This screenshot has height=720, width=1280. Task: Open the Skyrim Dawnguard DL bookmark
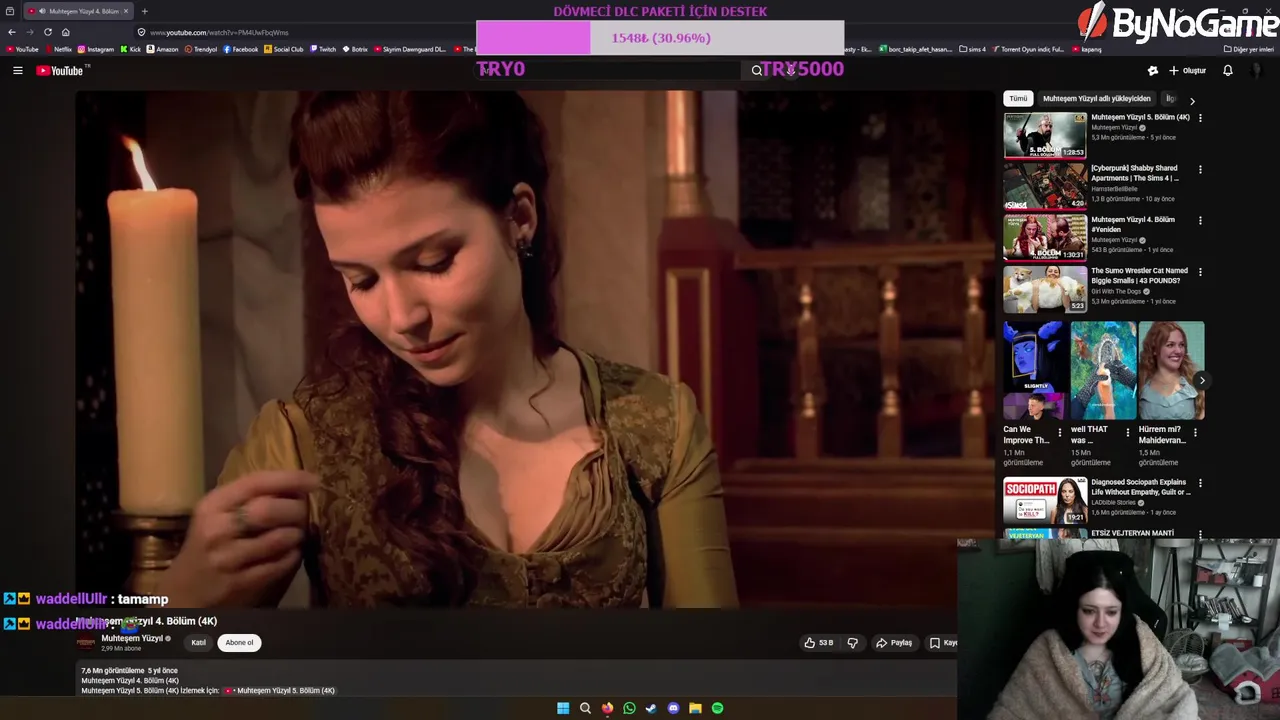tap(410, 49)
